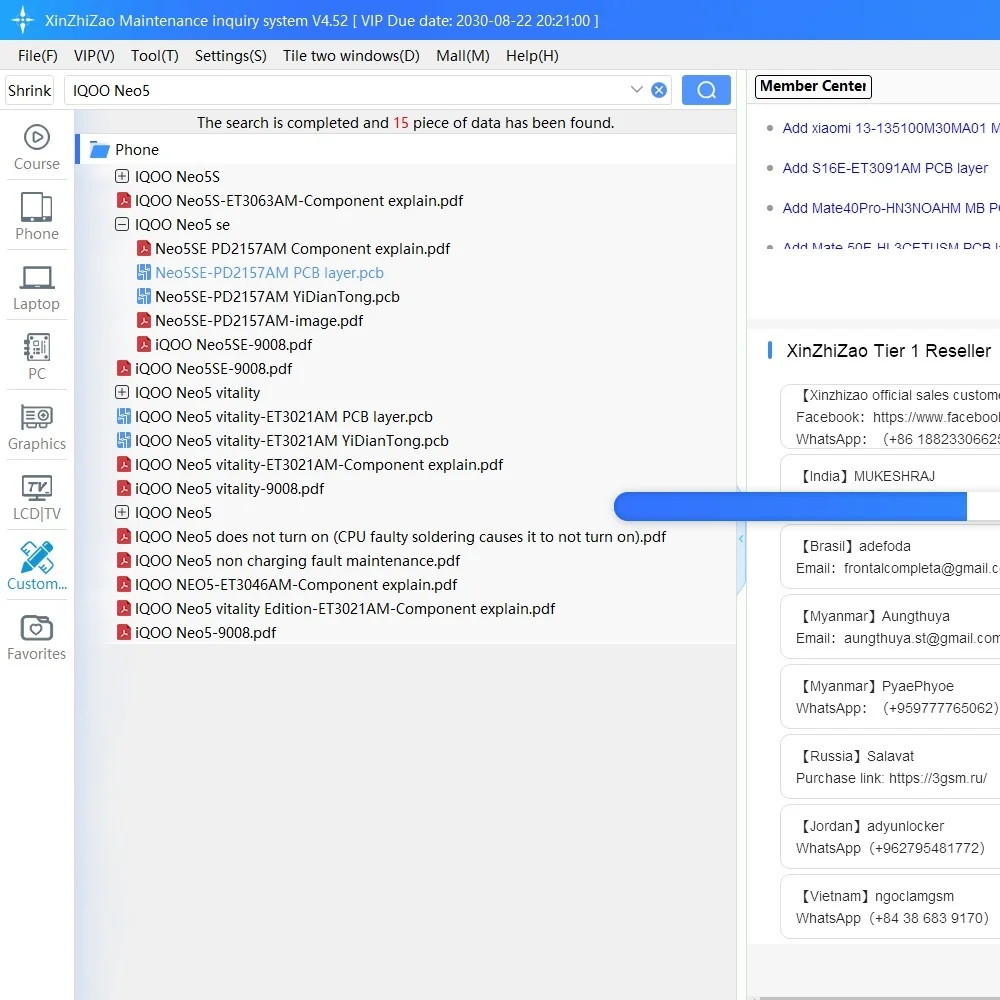Open the search history dropdown arrow
The height and width of the screenshot is (1000, 1000).
pos(636,89)
